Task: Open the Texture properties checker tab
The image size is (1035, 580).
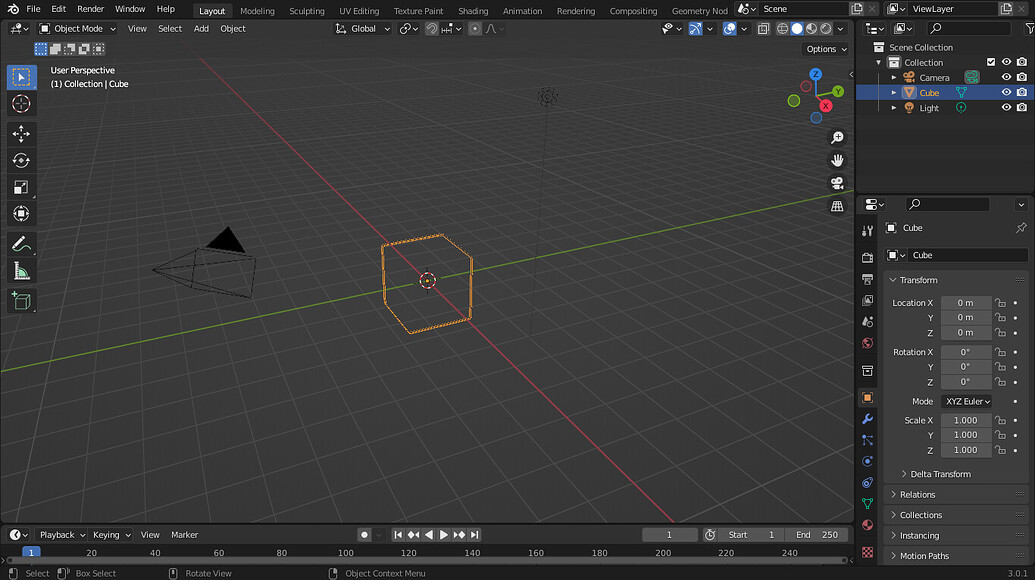Action: pyautogui.click(x=867, y=552)
